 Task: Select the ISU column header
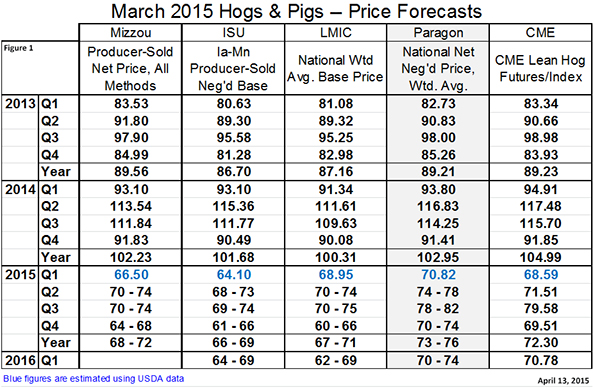(x=233, y=33)
